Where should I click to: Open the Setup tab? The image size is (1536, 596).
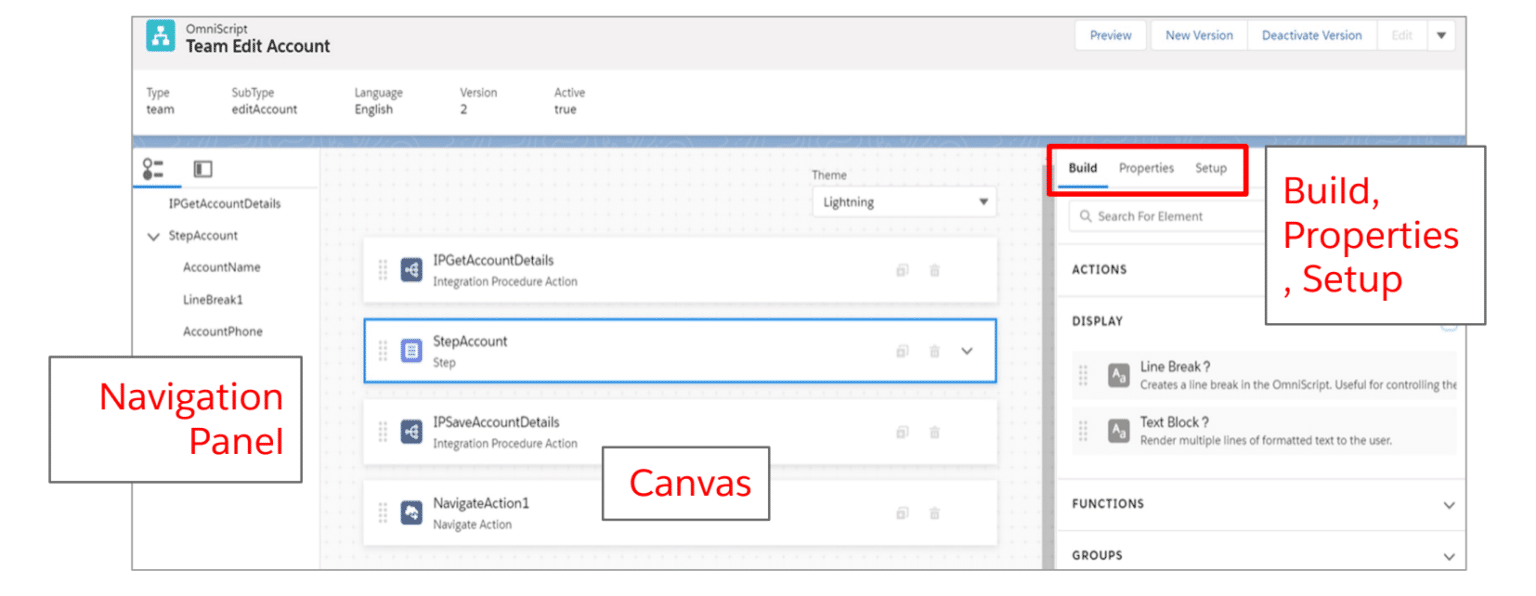coord(1210,168)
